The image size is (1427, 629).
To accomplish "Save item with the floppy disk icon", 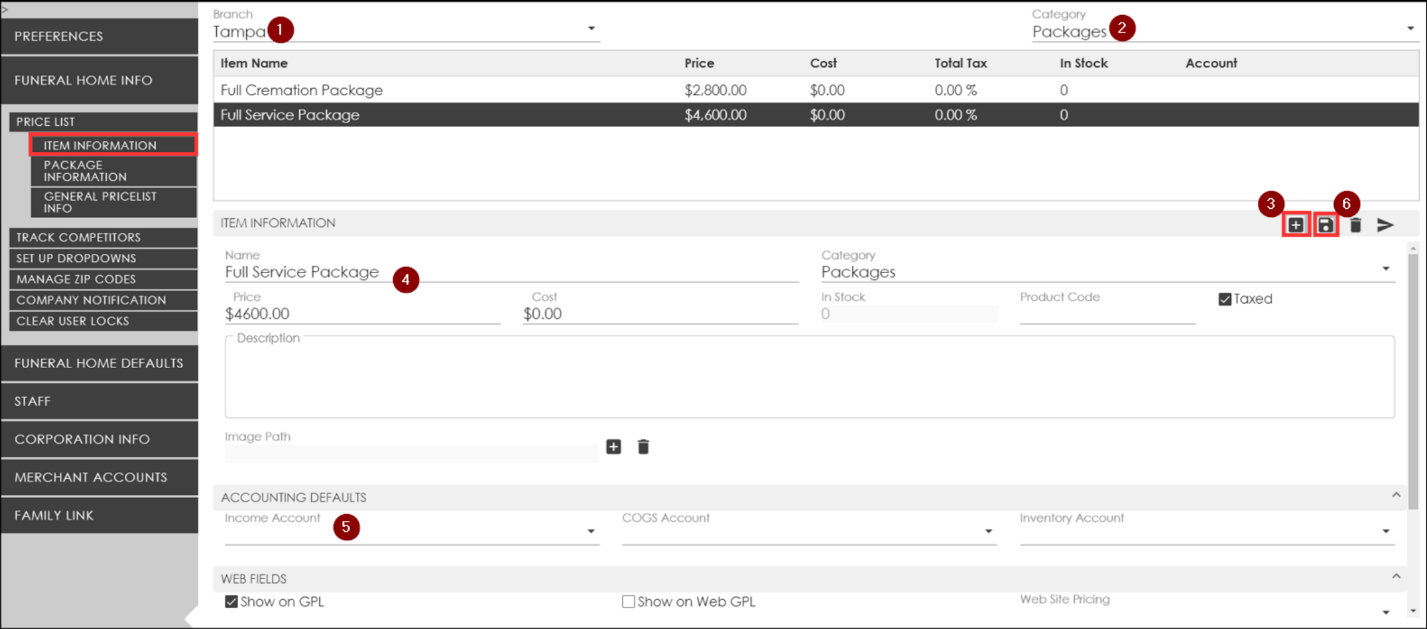I will (1325, 225).
